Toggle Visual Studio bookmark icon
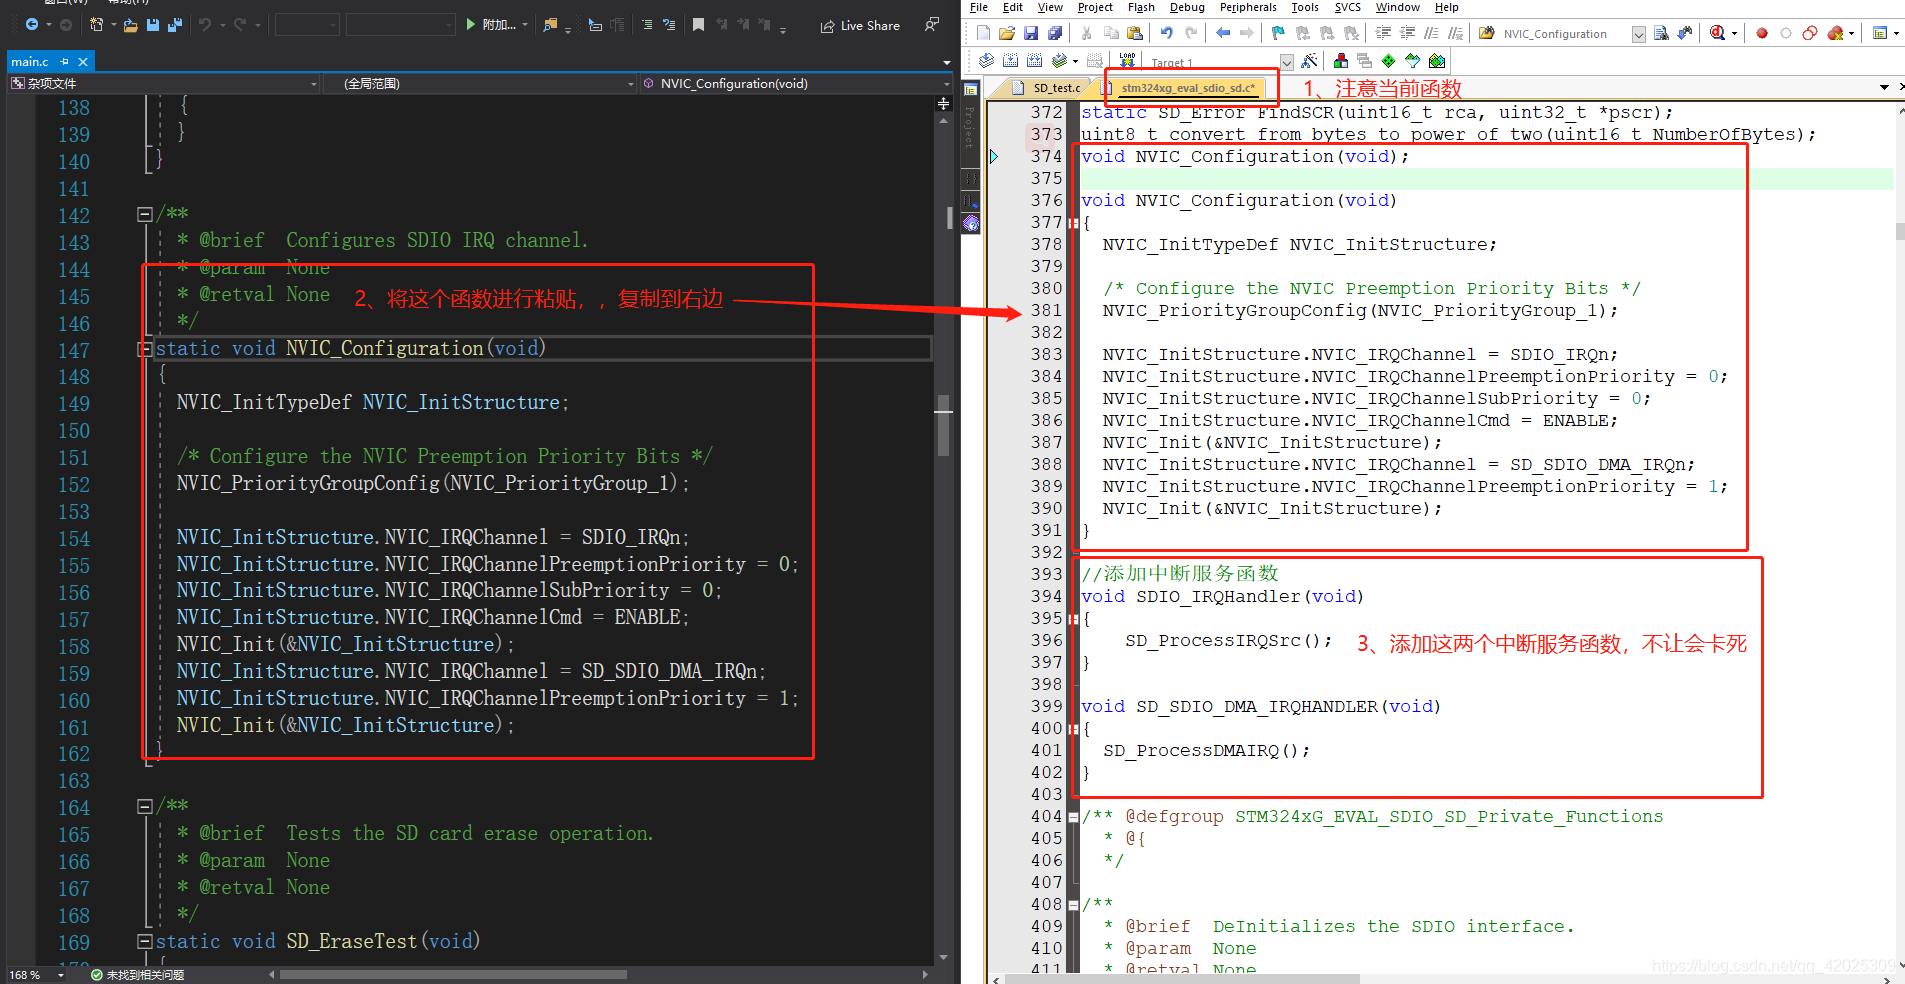The width and height of the screenshot is (1905, 984). (698, 25)
